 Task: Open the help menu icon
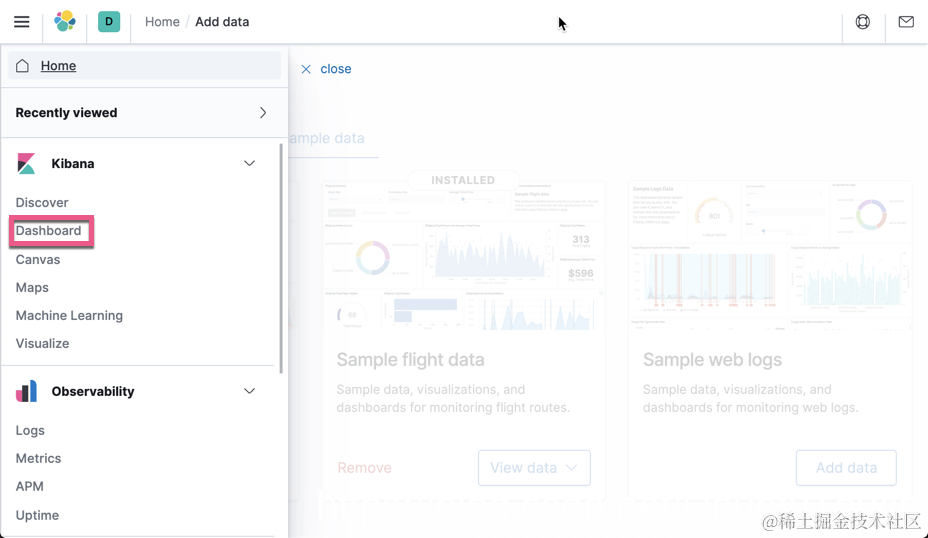863,22
